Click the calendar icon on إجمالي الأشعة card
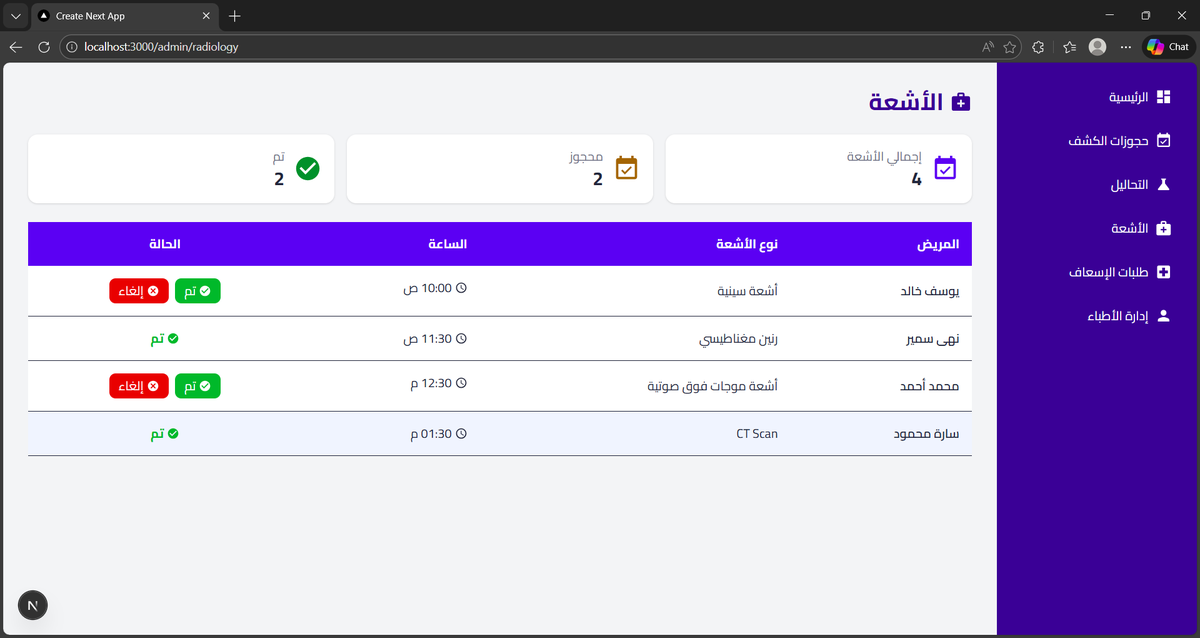 [x=944, y=168]
